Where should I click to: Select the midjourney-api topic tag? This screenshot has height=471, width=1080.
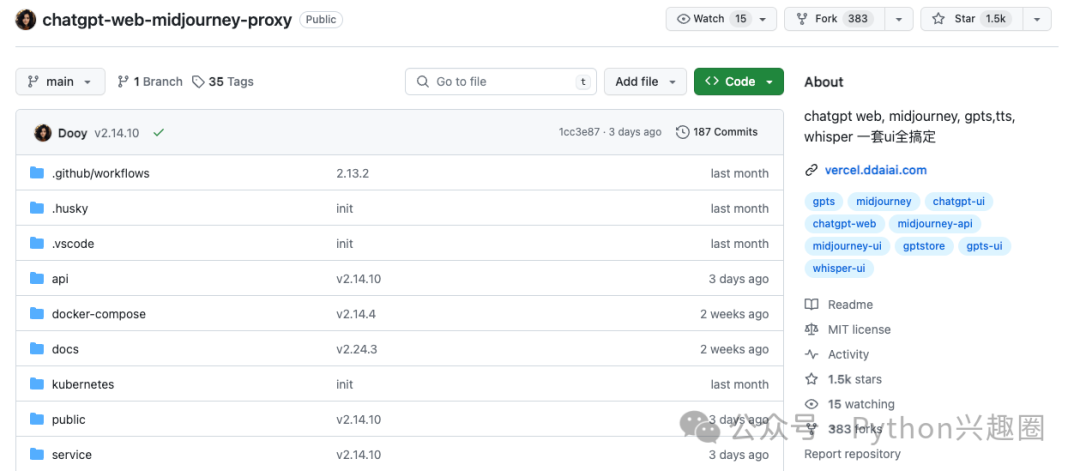(x=935, y=224)
